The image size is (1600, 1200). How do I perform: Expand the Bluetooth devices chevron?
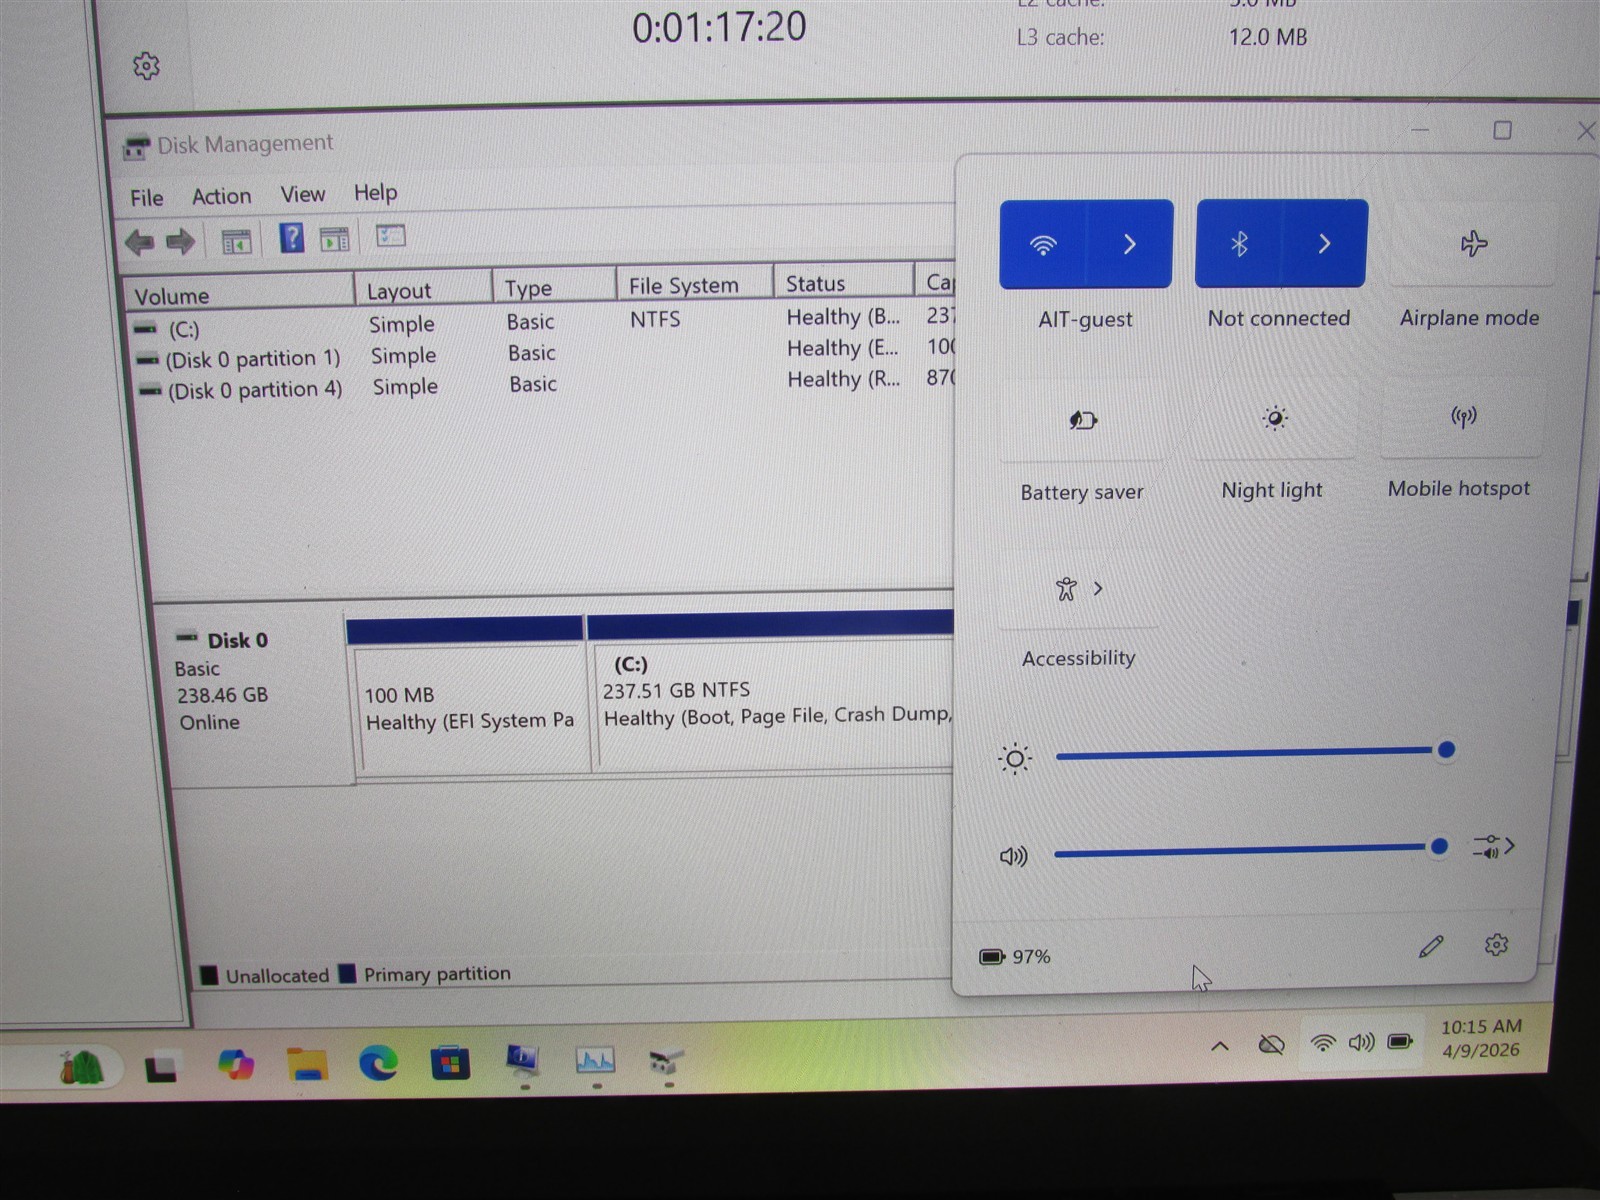[1324, 243]
